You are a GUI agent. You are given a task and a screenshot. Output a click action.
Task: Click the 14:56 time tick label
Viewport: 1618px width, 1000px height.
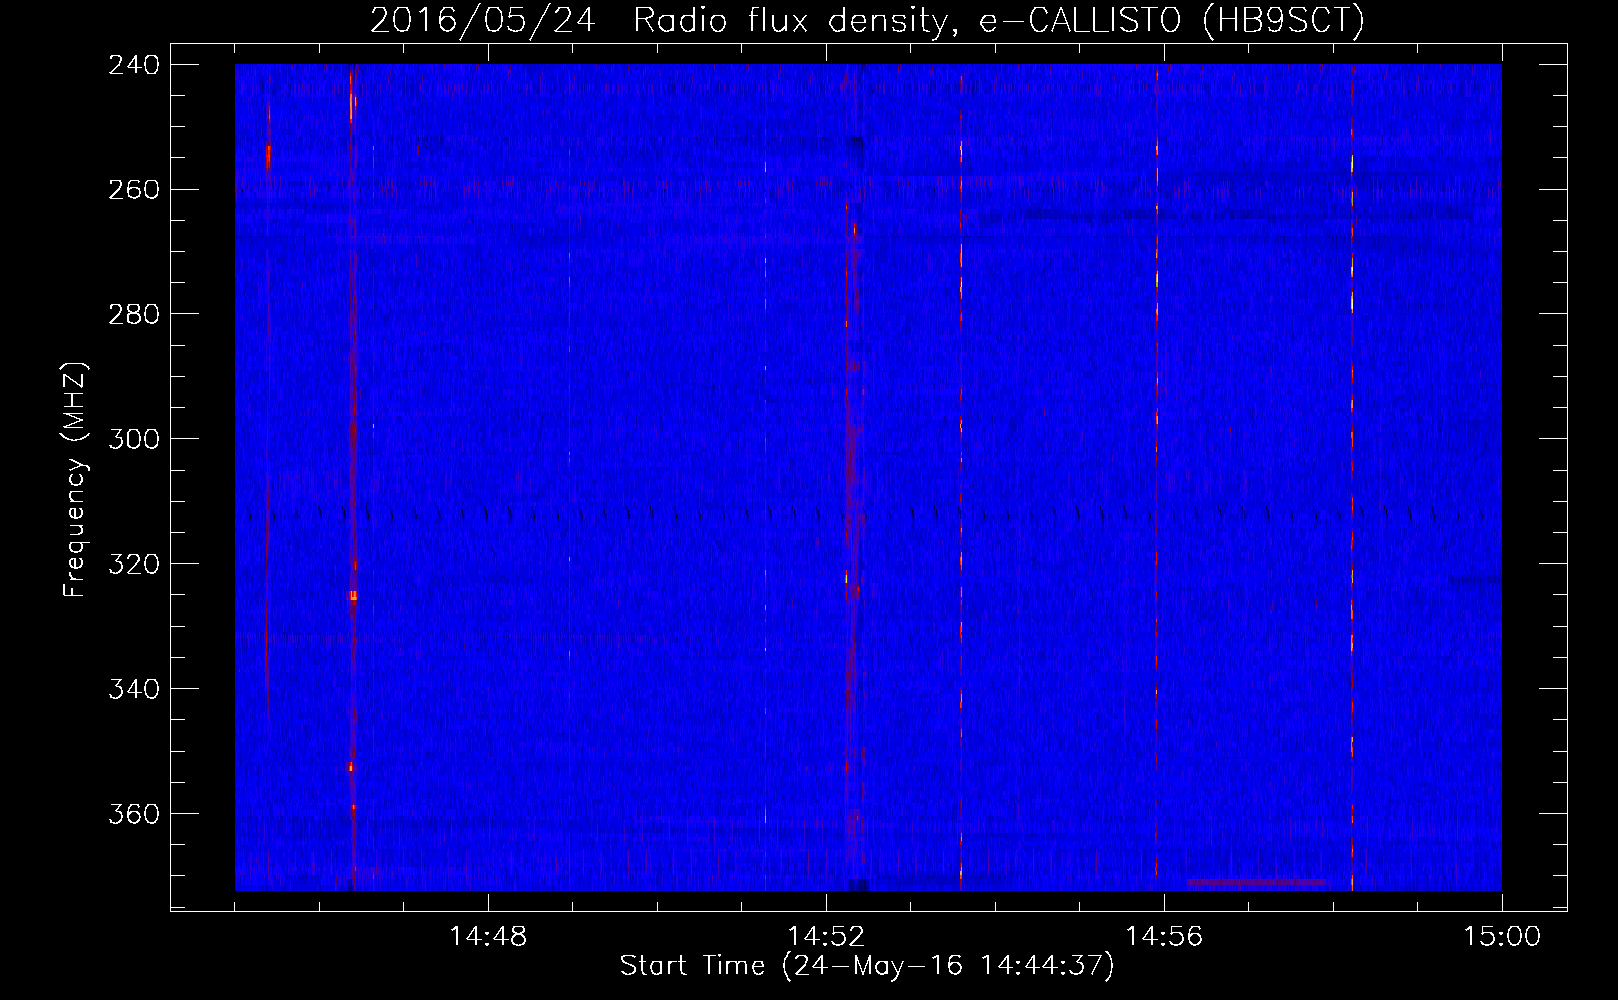1164,937
